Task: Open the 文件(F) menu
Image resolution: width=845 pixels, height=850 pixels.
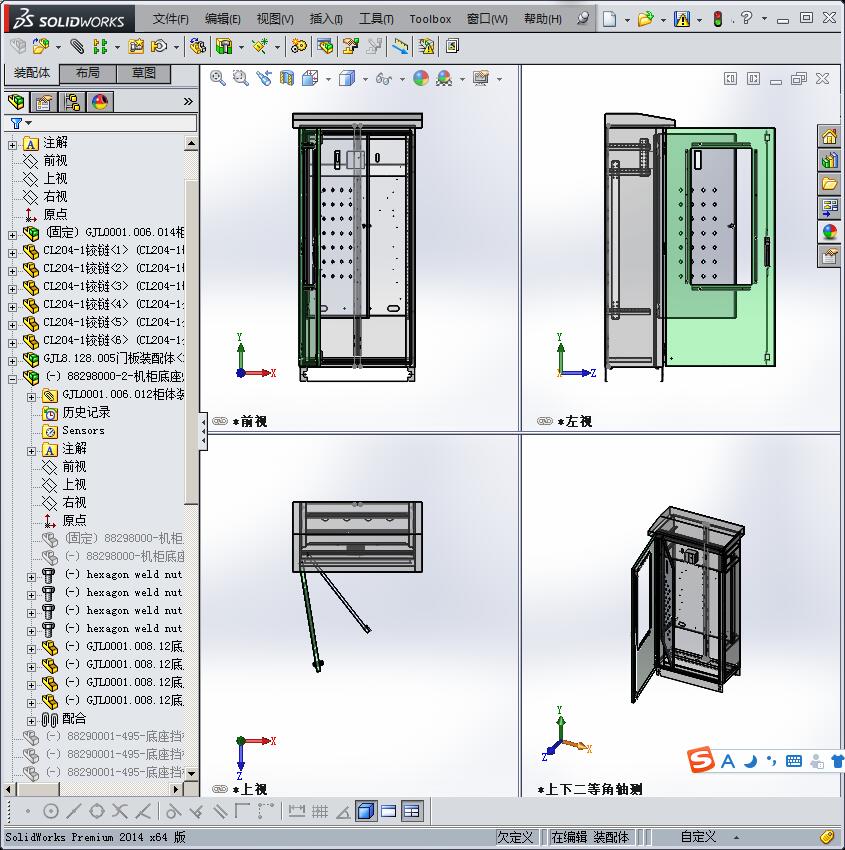Action: click(171, 19)
